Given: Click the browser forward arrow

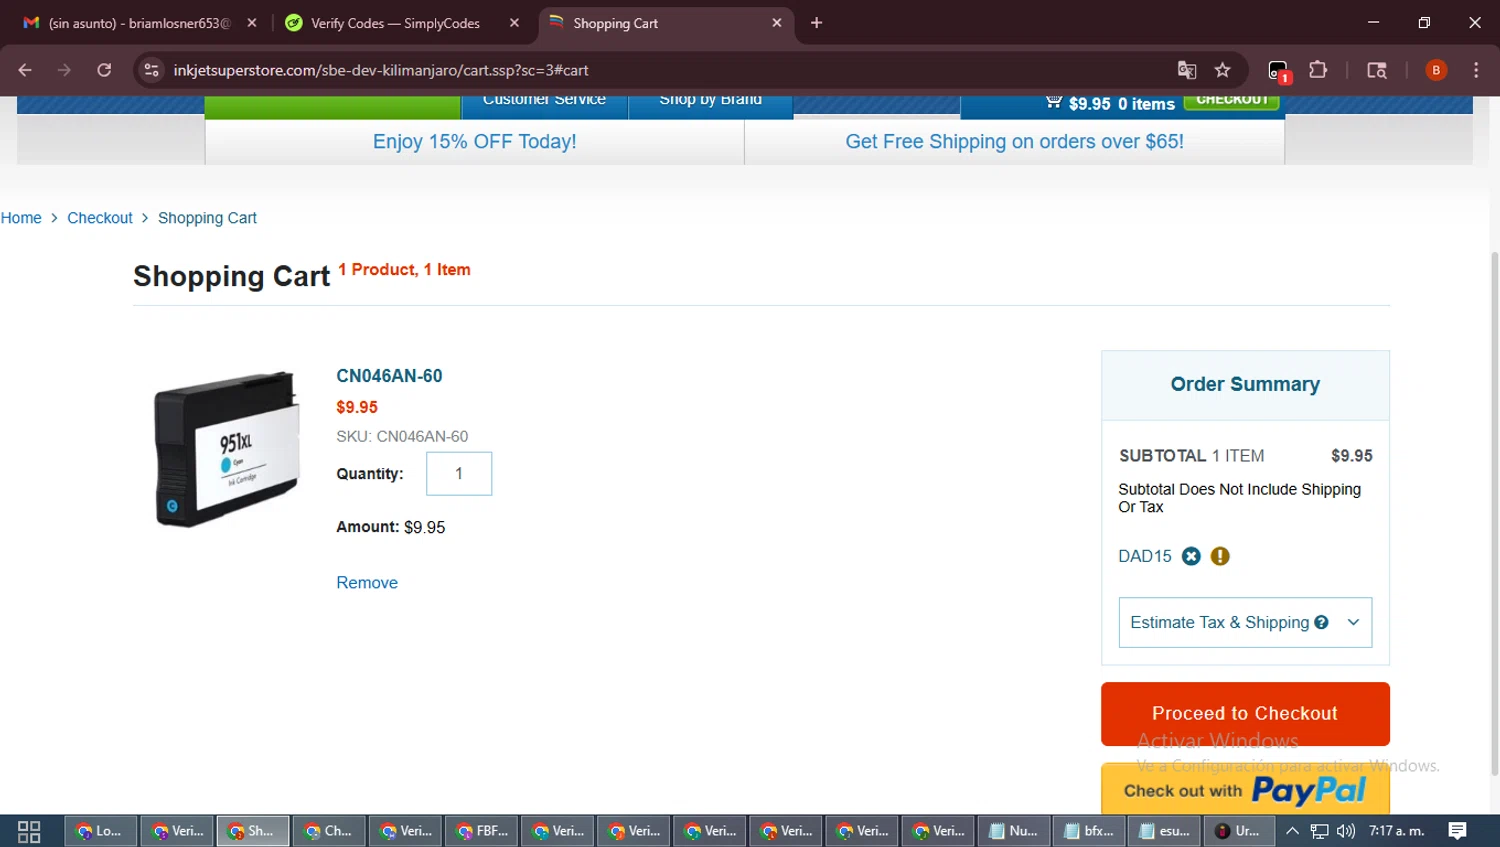Looking at the screenshot, I should click(64, 70).
